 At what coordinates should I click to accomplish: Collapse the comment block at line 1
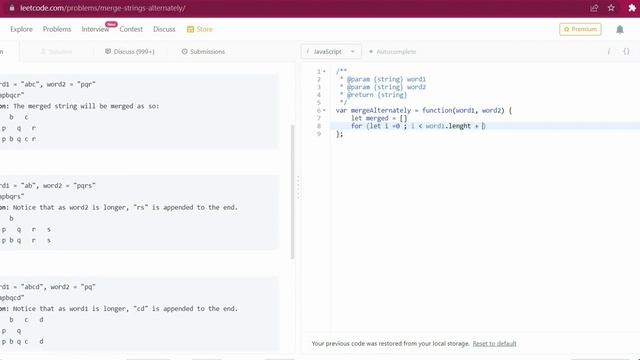coord(324,71)
